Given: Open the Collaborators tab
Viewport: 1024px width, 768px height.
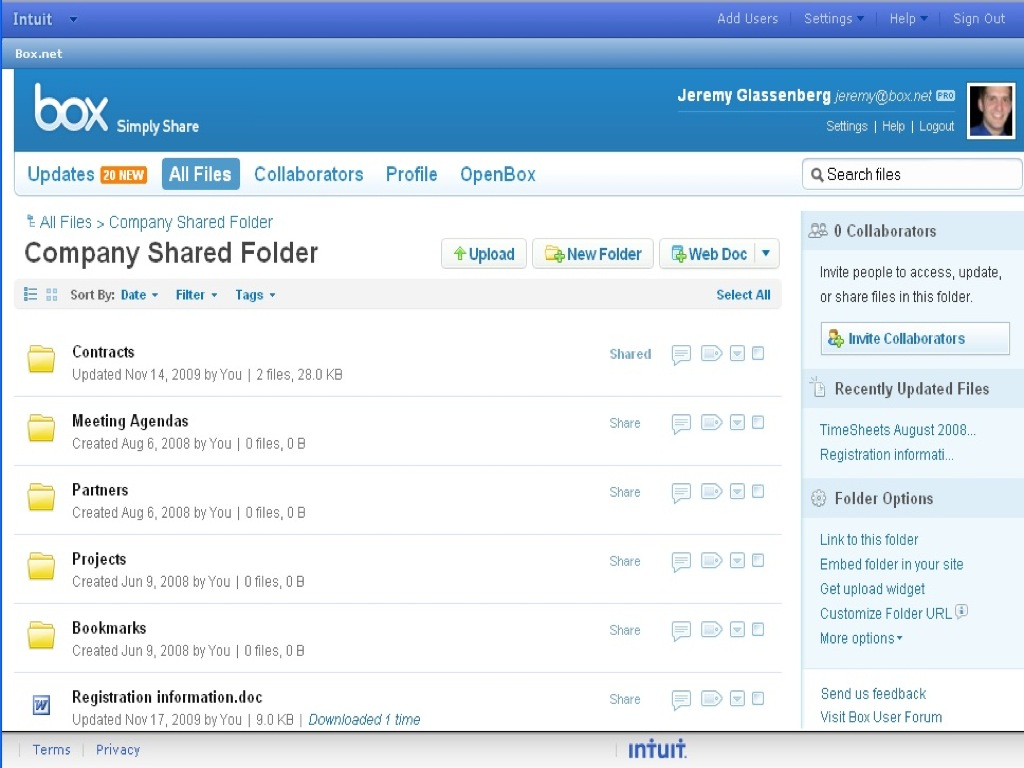Looking at the screenshot, I should [x=309, y=174].
